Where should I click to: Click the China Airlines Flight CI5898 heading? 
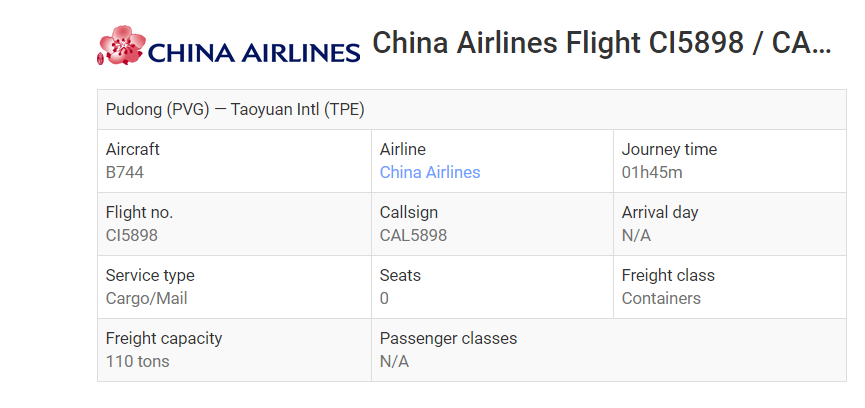601,42
